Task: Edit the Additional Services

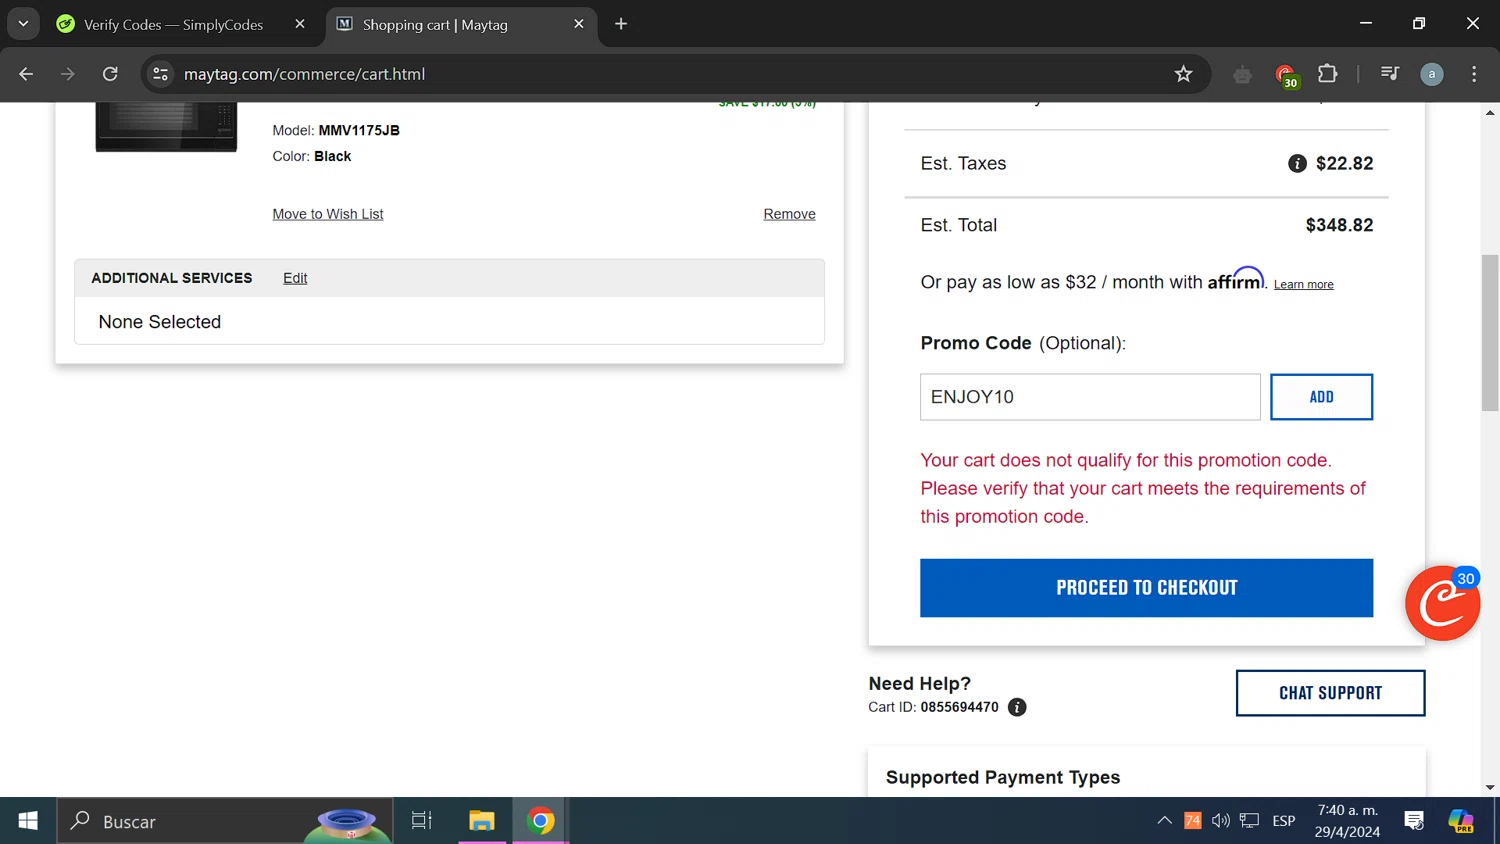Action: (295, 278)
